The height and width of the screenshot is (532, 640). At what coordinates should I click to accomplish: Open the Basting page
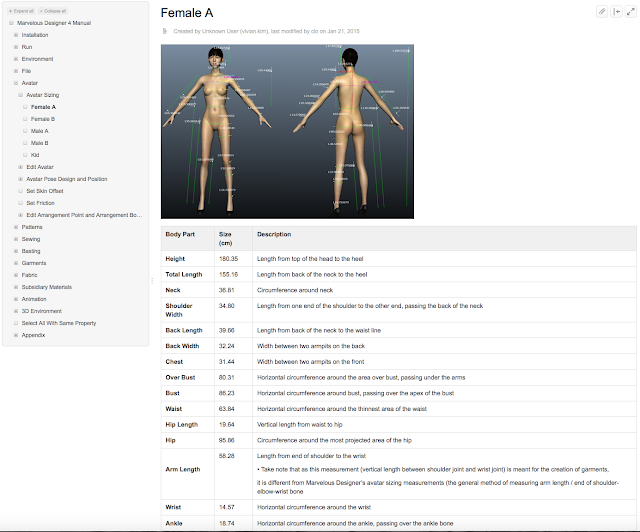(31, 251)
